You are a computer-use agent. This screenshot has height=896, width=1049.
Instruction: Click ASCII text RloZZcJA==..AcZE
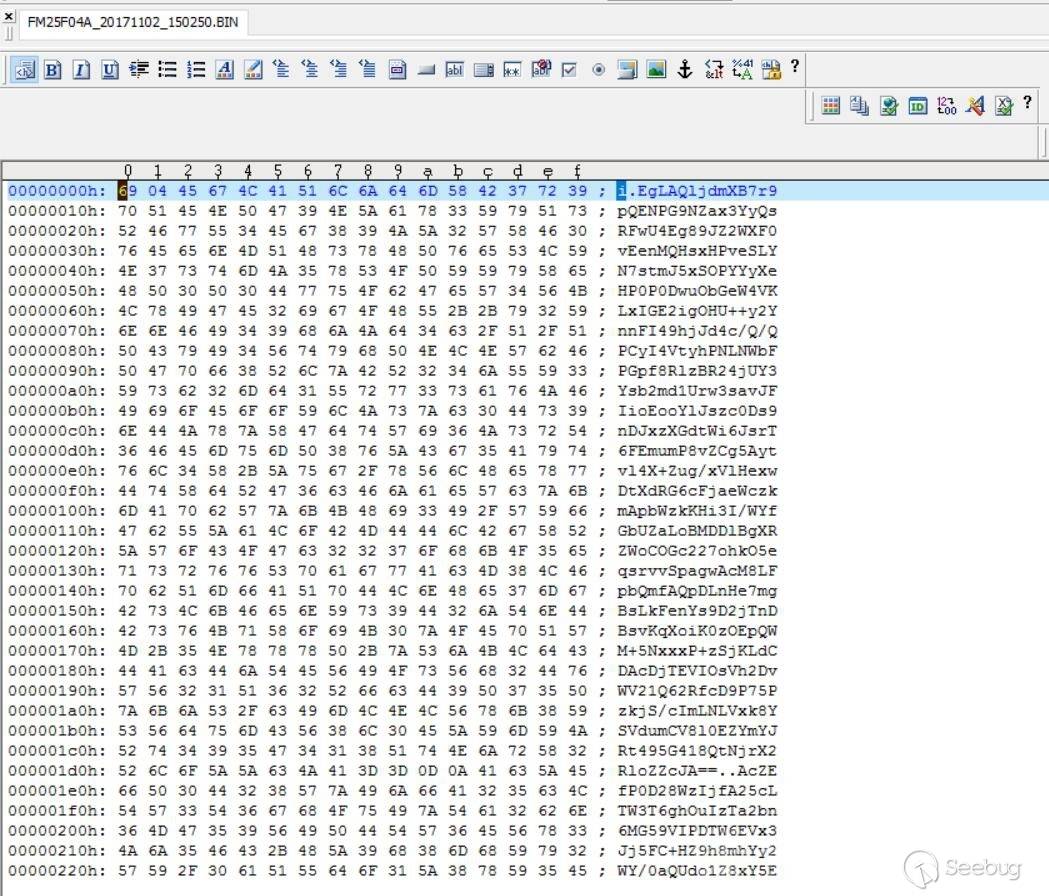coord(697,771)
